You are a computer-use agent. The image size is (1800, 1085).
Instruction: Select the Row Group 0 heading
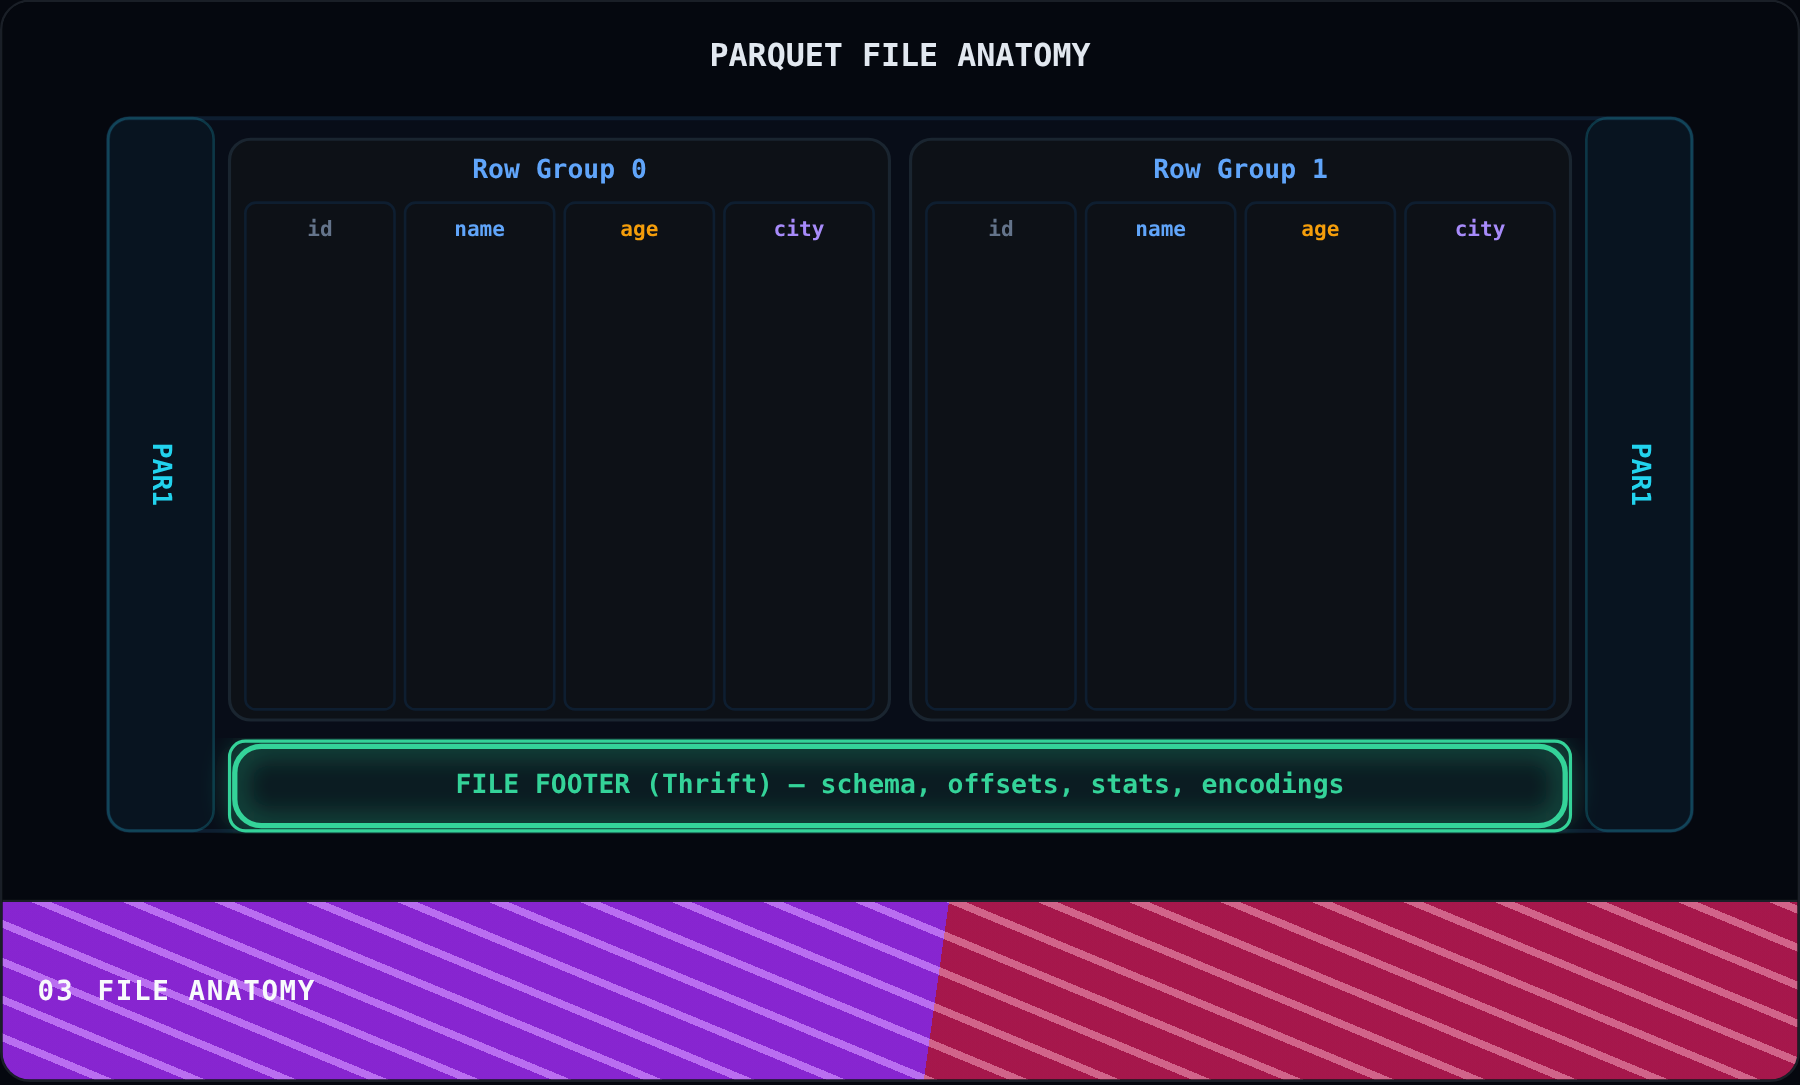559,169
